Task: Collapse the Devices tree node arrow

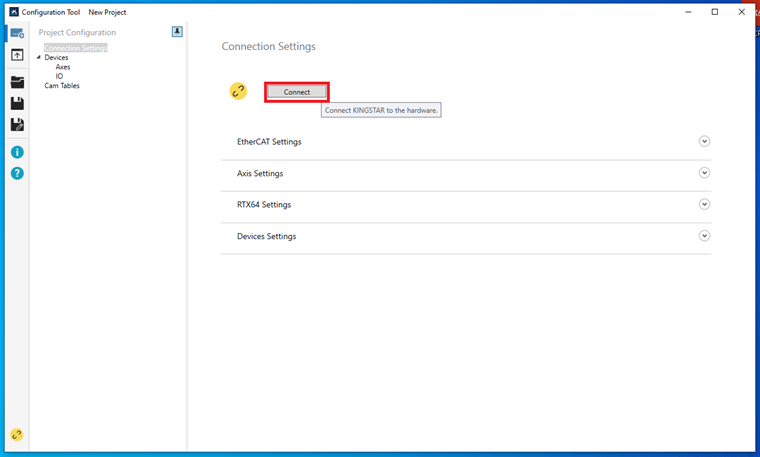Action: tap(39, 58)
